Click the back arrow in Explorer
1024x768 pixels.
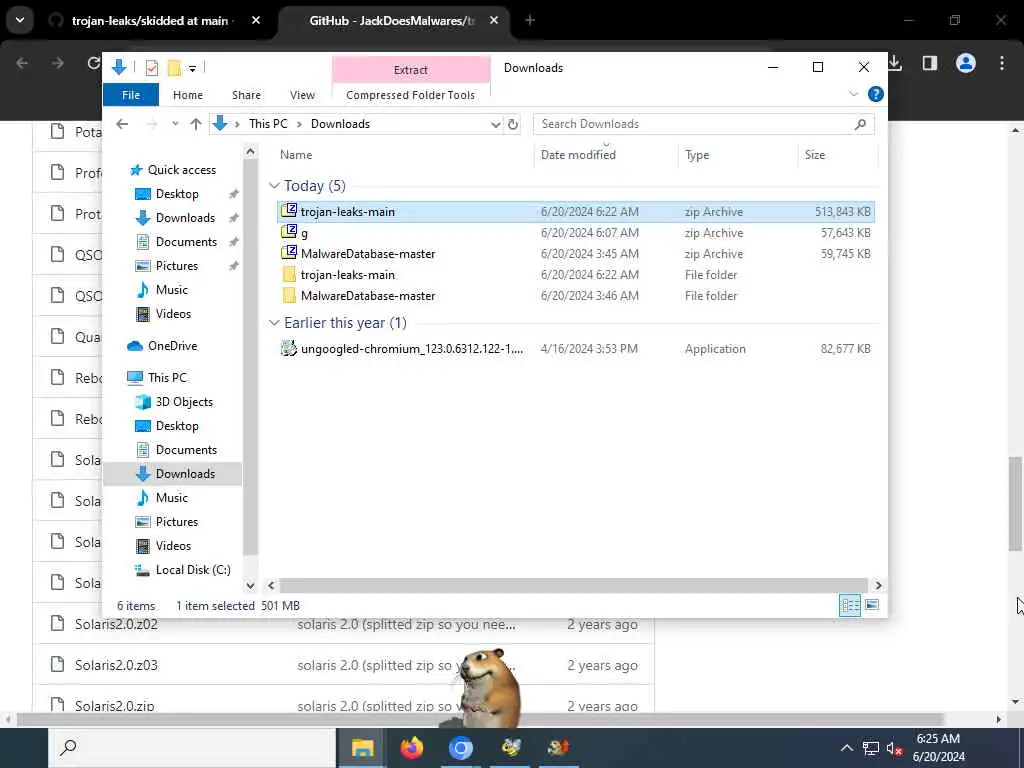[122, 123]
